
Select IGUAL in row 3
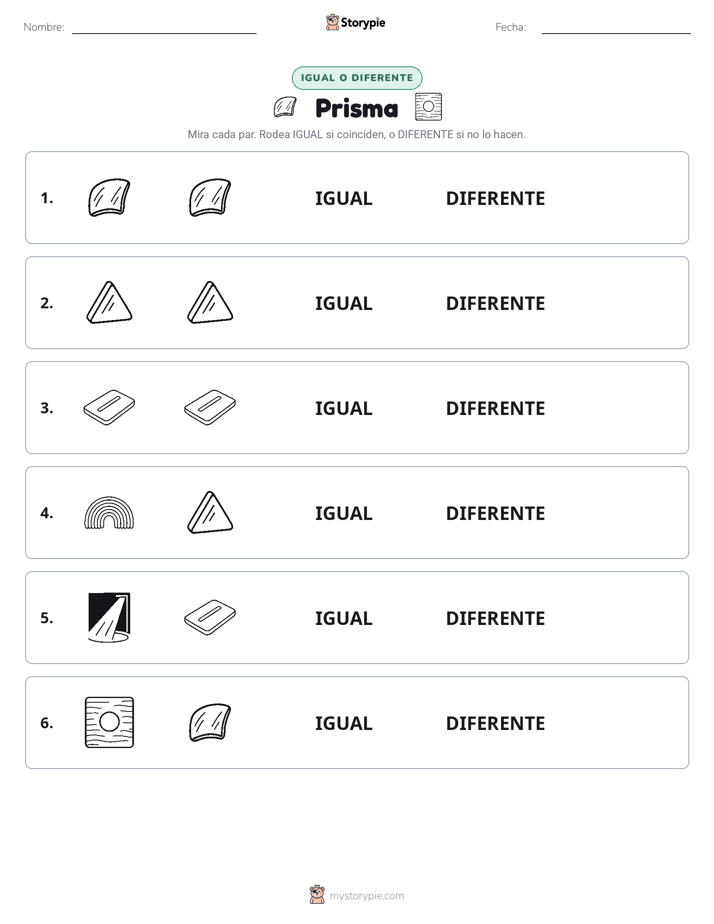click(343, 408)
